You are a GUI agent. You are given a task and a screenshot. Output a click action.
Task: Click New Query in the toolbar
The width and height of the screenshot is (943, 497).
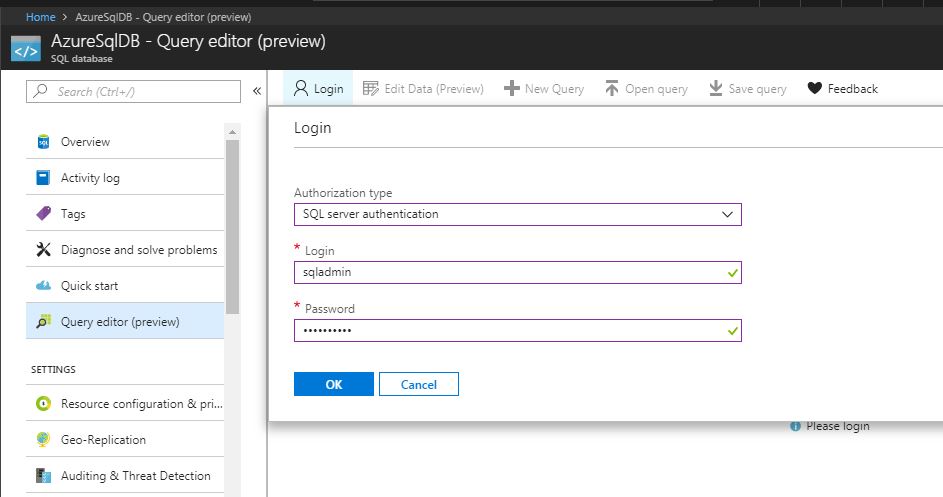[x=543, y=89]
